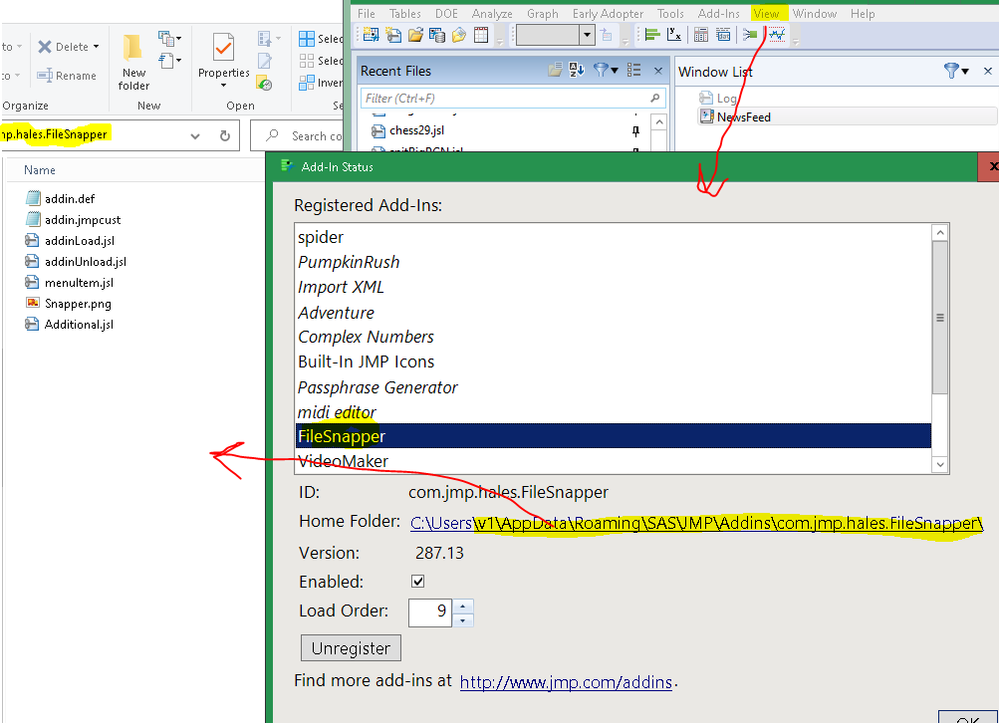Expand the Delete dropdown arrow in Explorer

click(96, 47)
